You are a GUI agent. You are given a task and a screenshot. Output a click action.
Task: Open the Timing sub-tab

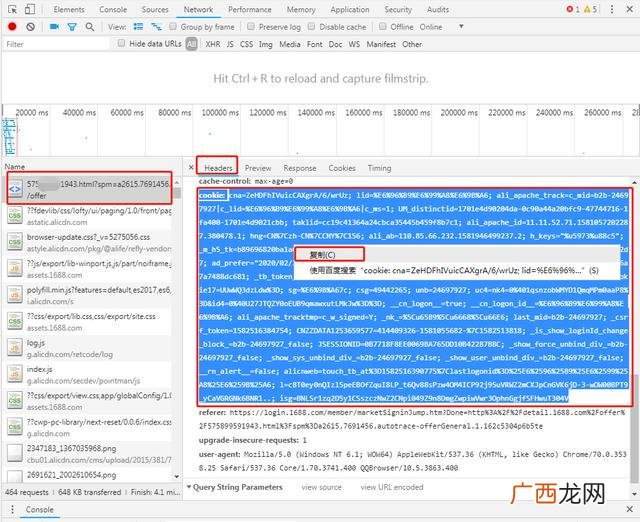(380, 168)
